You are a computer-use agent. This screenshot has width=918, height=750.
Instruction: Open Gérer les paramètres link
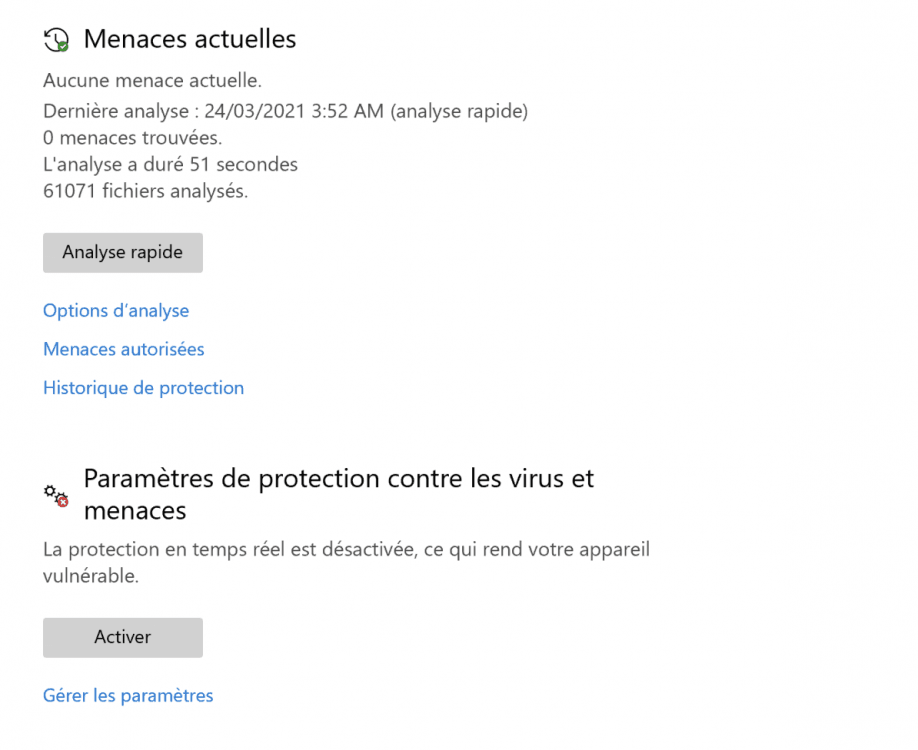pyautogui.click(x=128, y=695)
